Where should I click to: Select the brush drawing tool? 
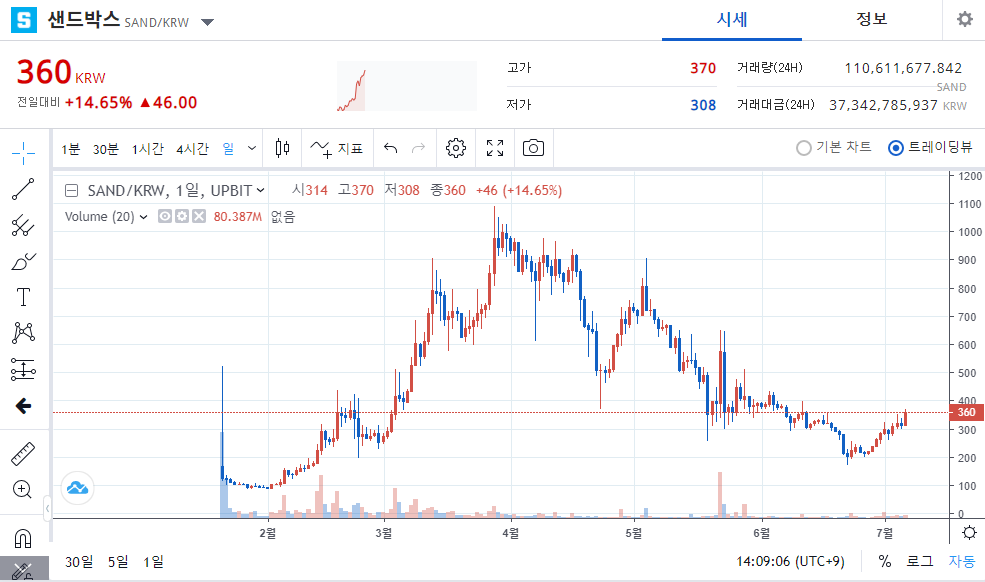tap(23, 261)
